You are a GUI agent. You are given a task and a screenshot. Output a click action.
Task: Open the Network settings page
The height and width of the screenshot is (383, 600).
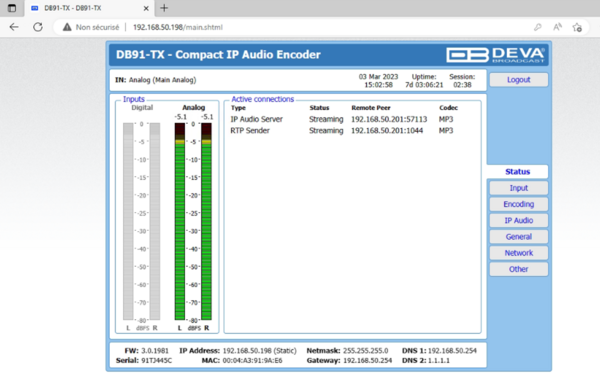tap(518, 253)
